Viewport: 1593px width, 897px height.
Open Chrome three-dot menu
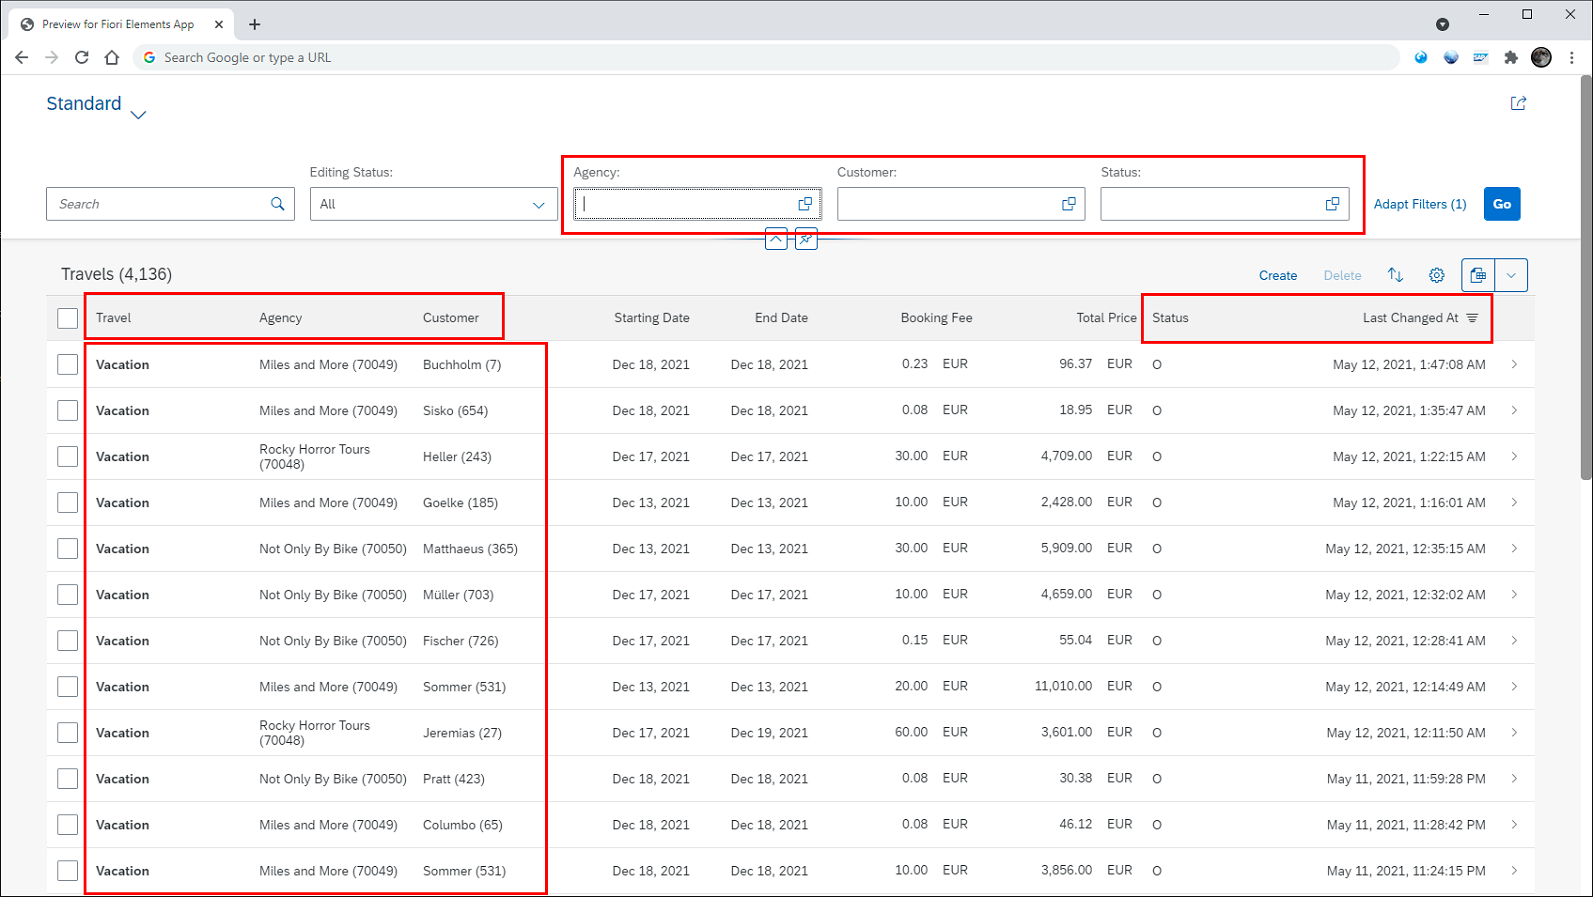click(1571, 57)
